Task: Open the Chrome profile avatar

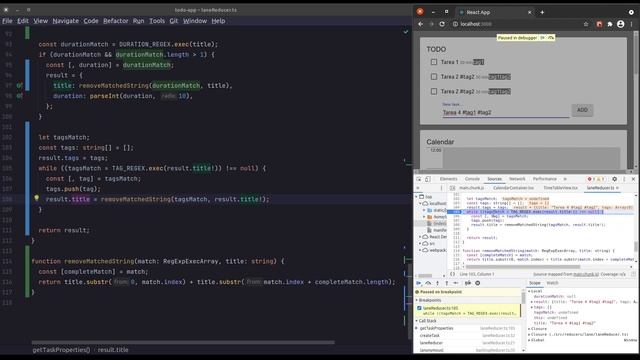Action: coord(620,24)
